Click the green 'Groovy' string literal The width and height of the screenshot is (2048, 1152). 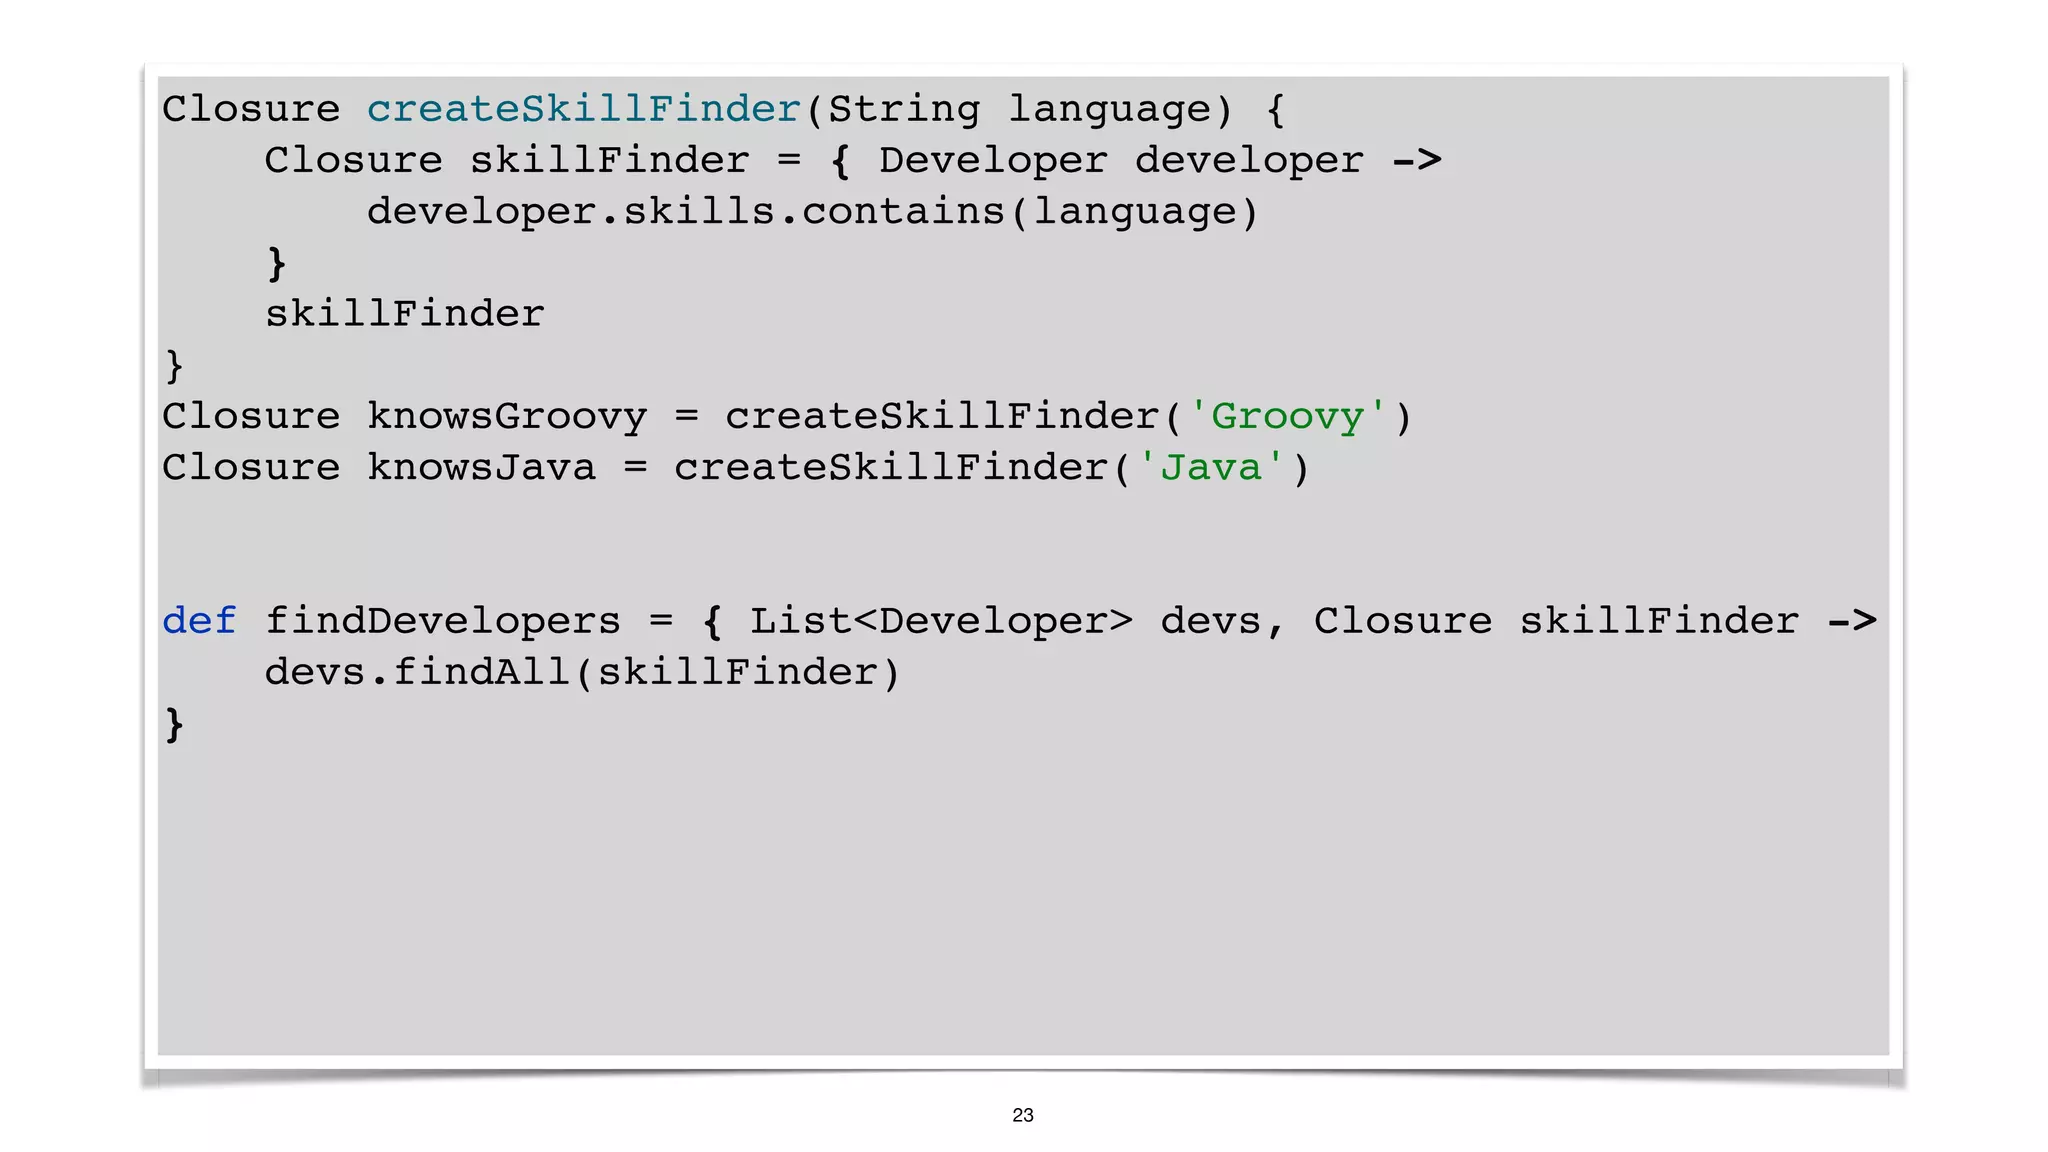[x=1287, y=417]
